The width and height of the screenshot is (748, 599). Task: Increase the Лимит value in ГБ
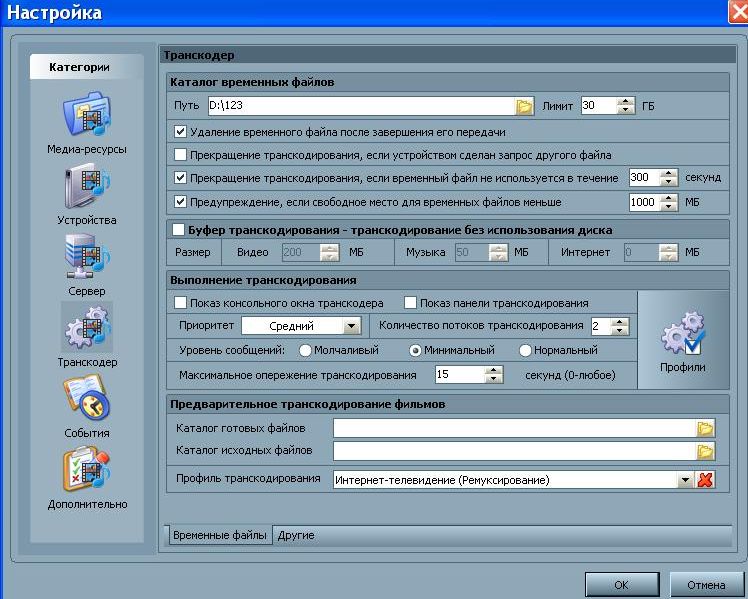[x=626, y=100]
